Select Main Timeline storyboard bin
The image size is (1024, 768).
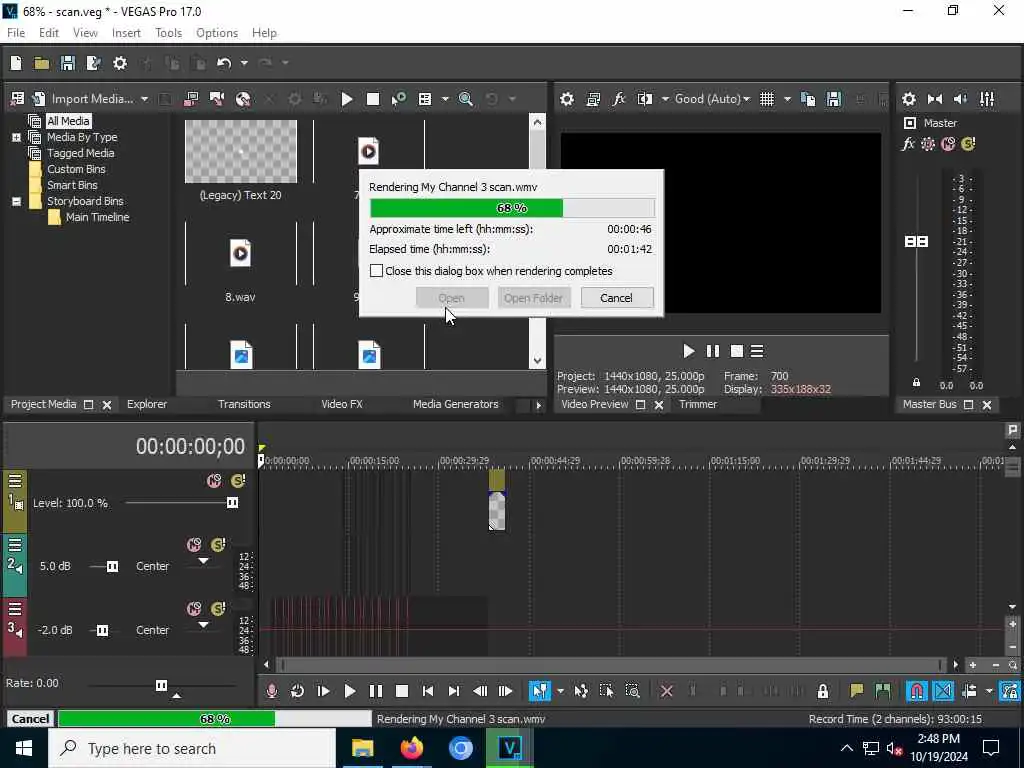97,217
